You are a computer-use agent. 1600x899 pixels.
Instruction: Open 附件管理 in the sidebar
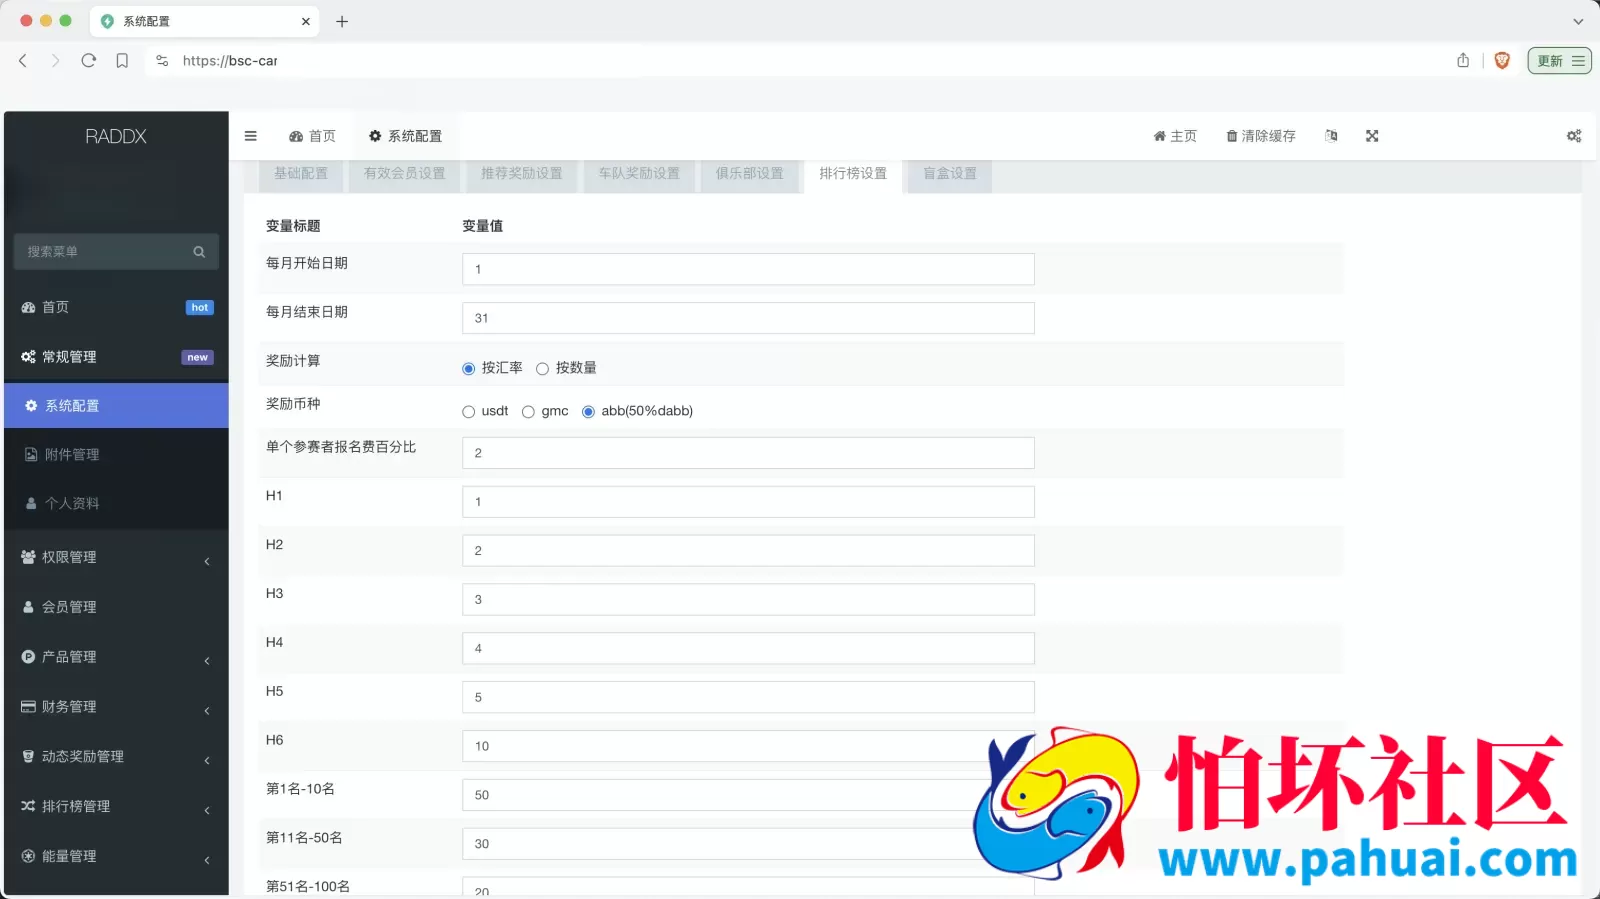(116, 454)
